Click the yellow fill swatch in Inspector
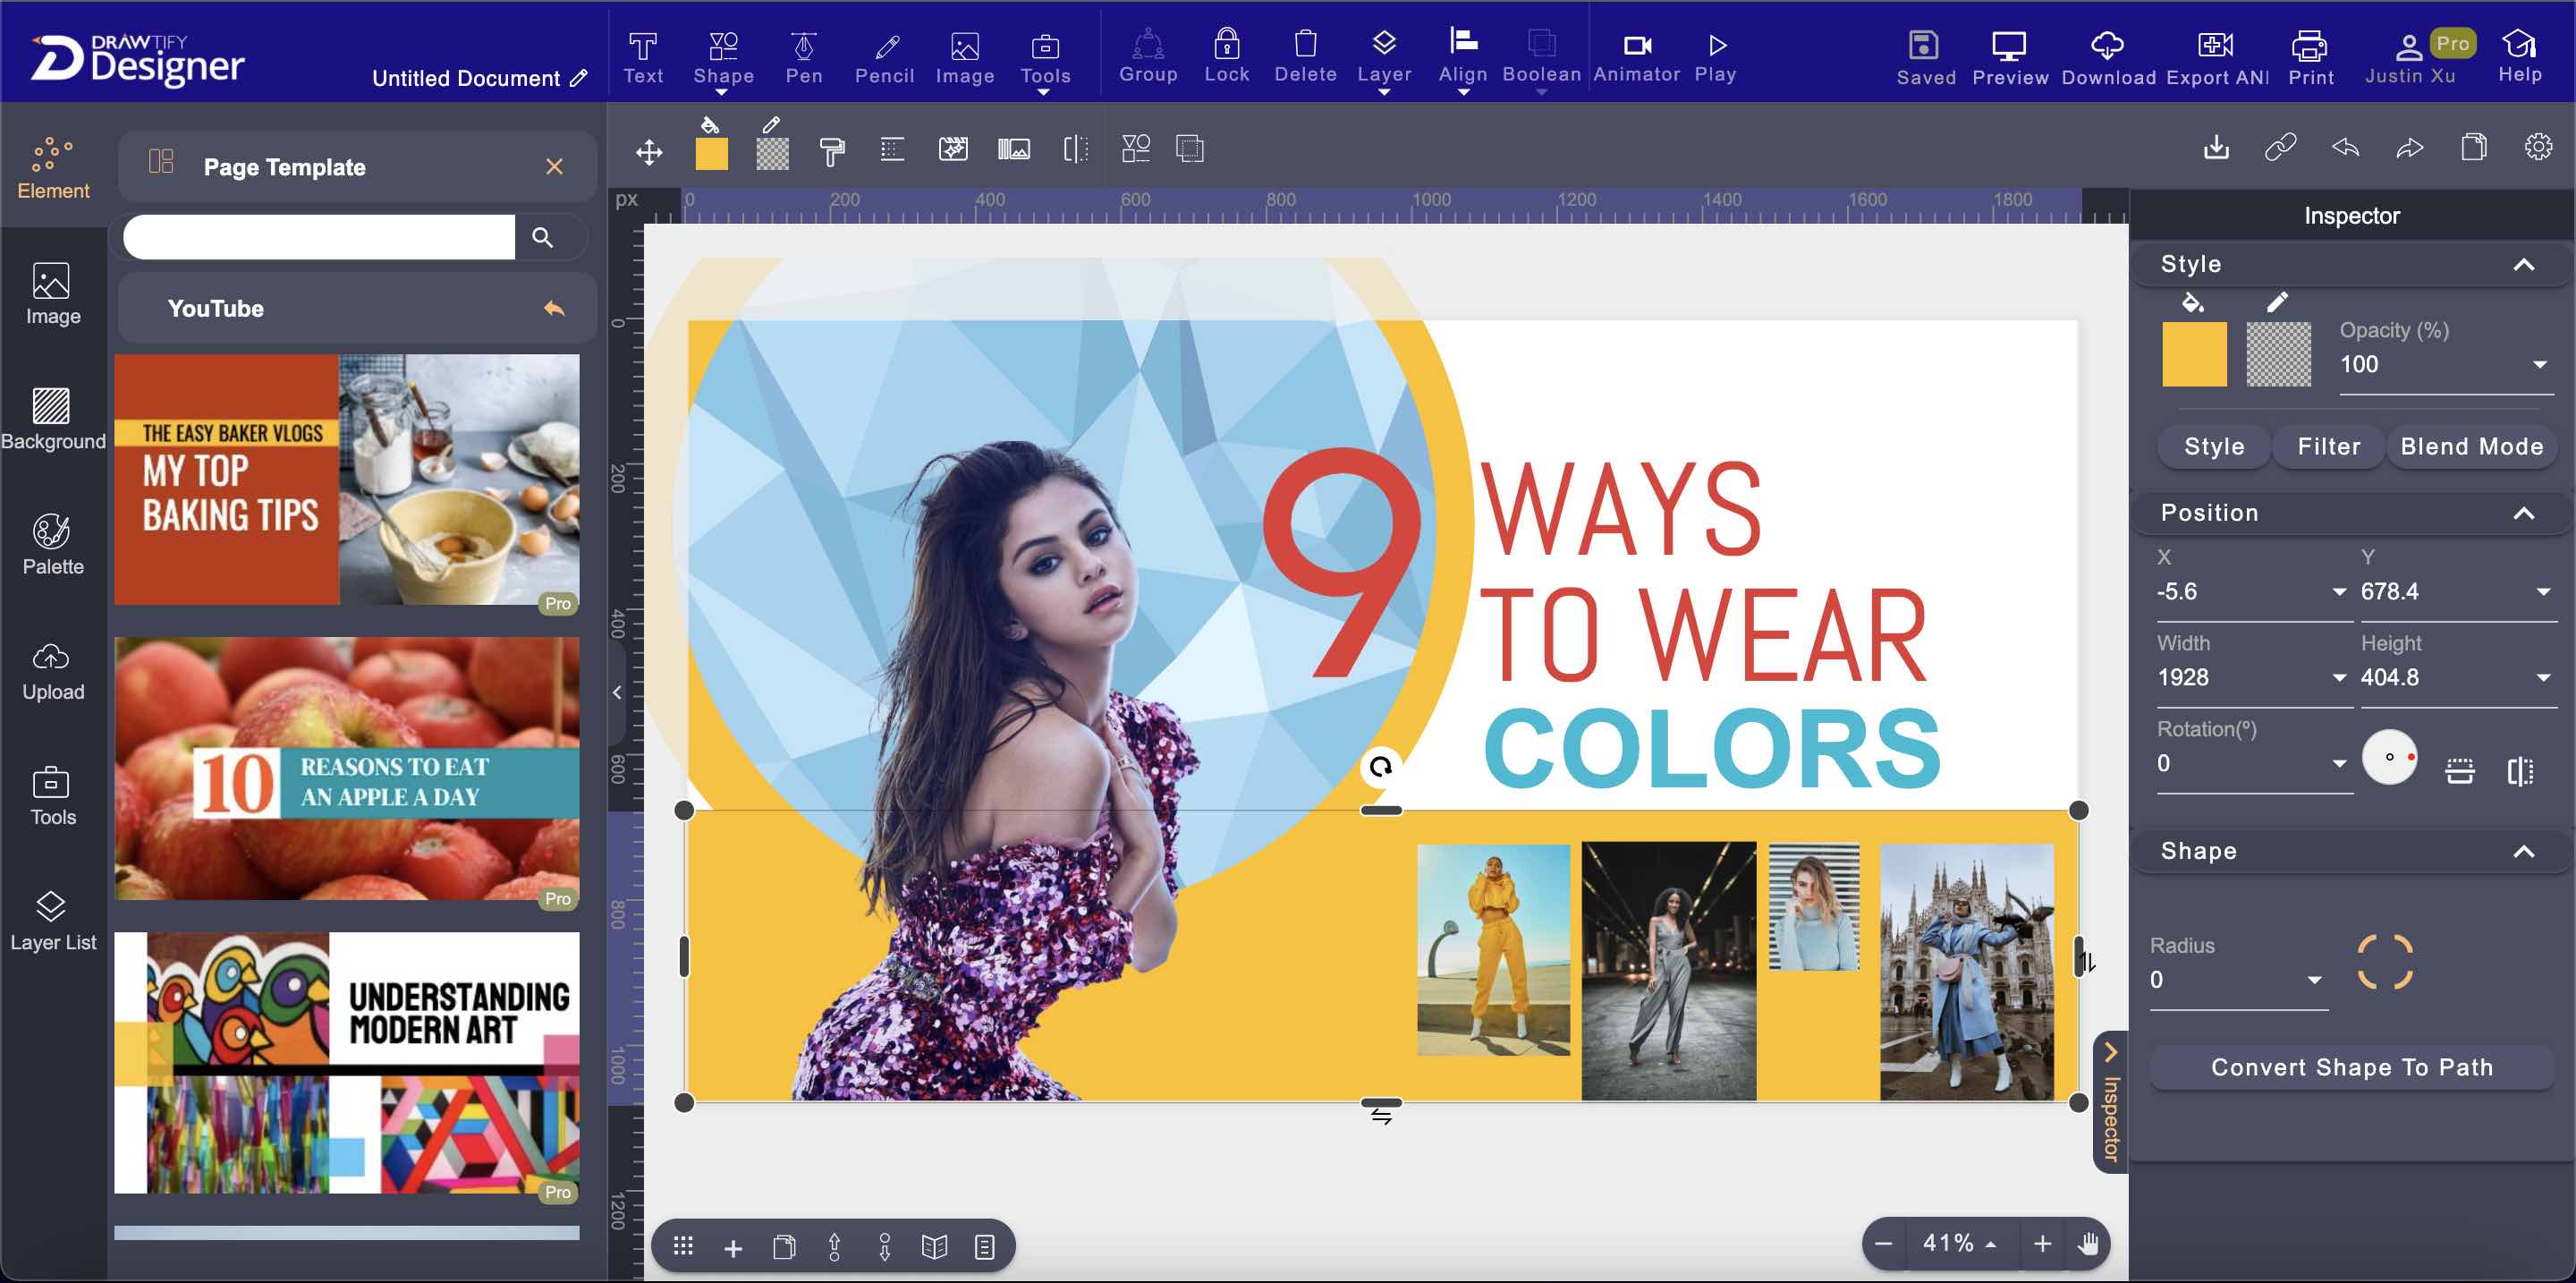The width and height of the screenshot is (2576, 1283). coord(2194,354)
